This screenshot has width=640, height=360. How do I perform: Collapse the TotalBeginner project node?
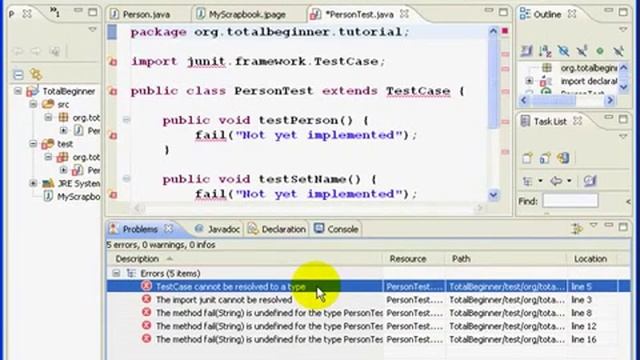click(18, 91)
